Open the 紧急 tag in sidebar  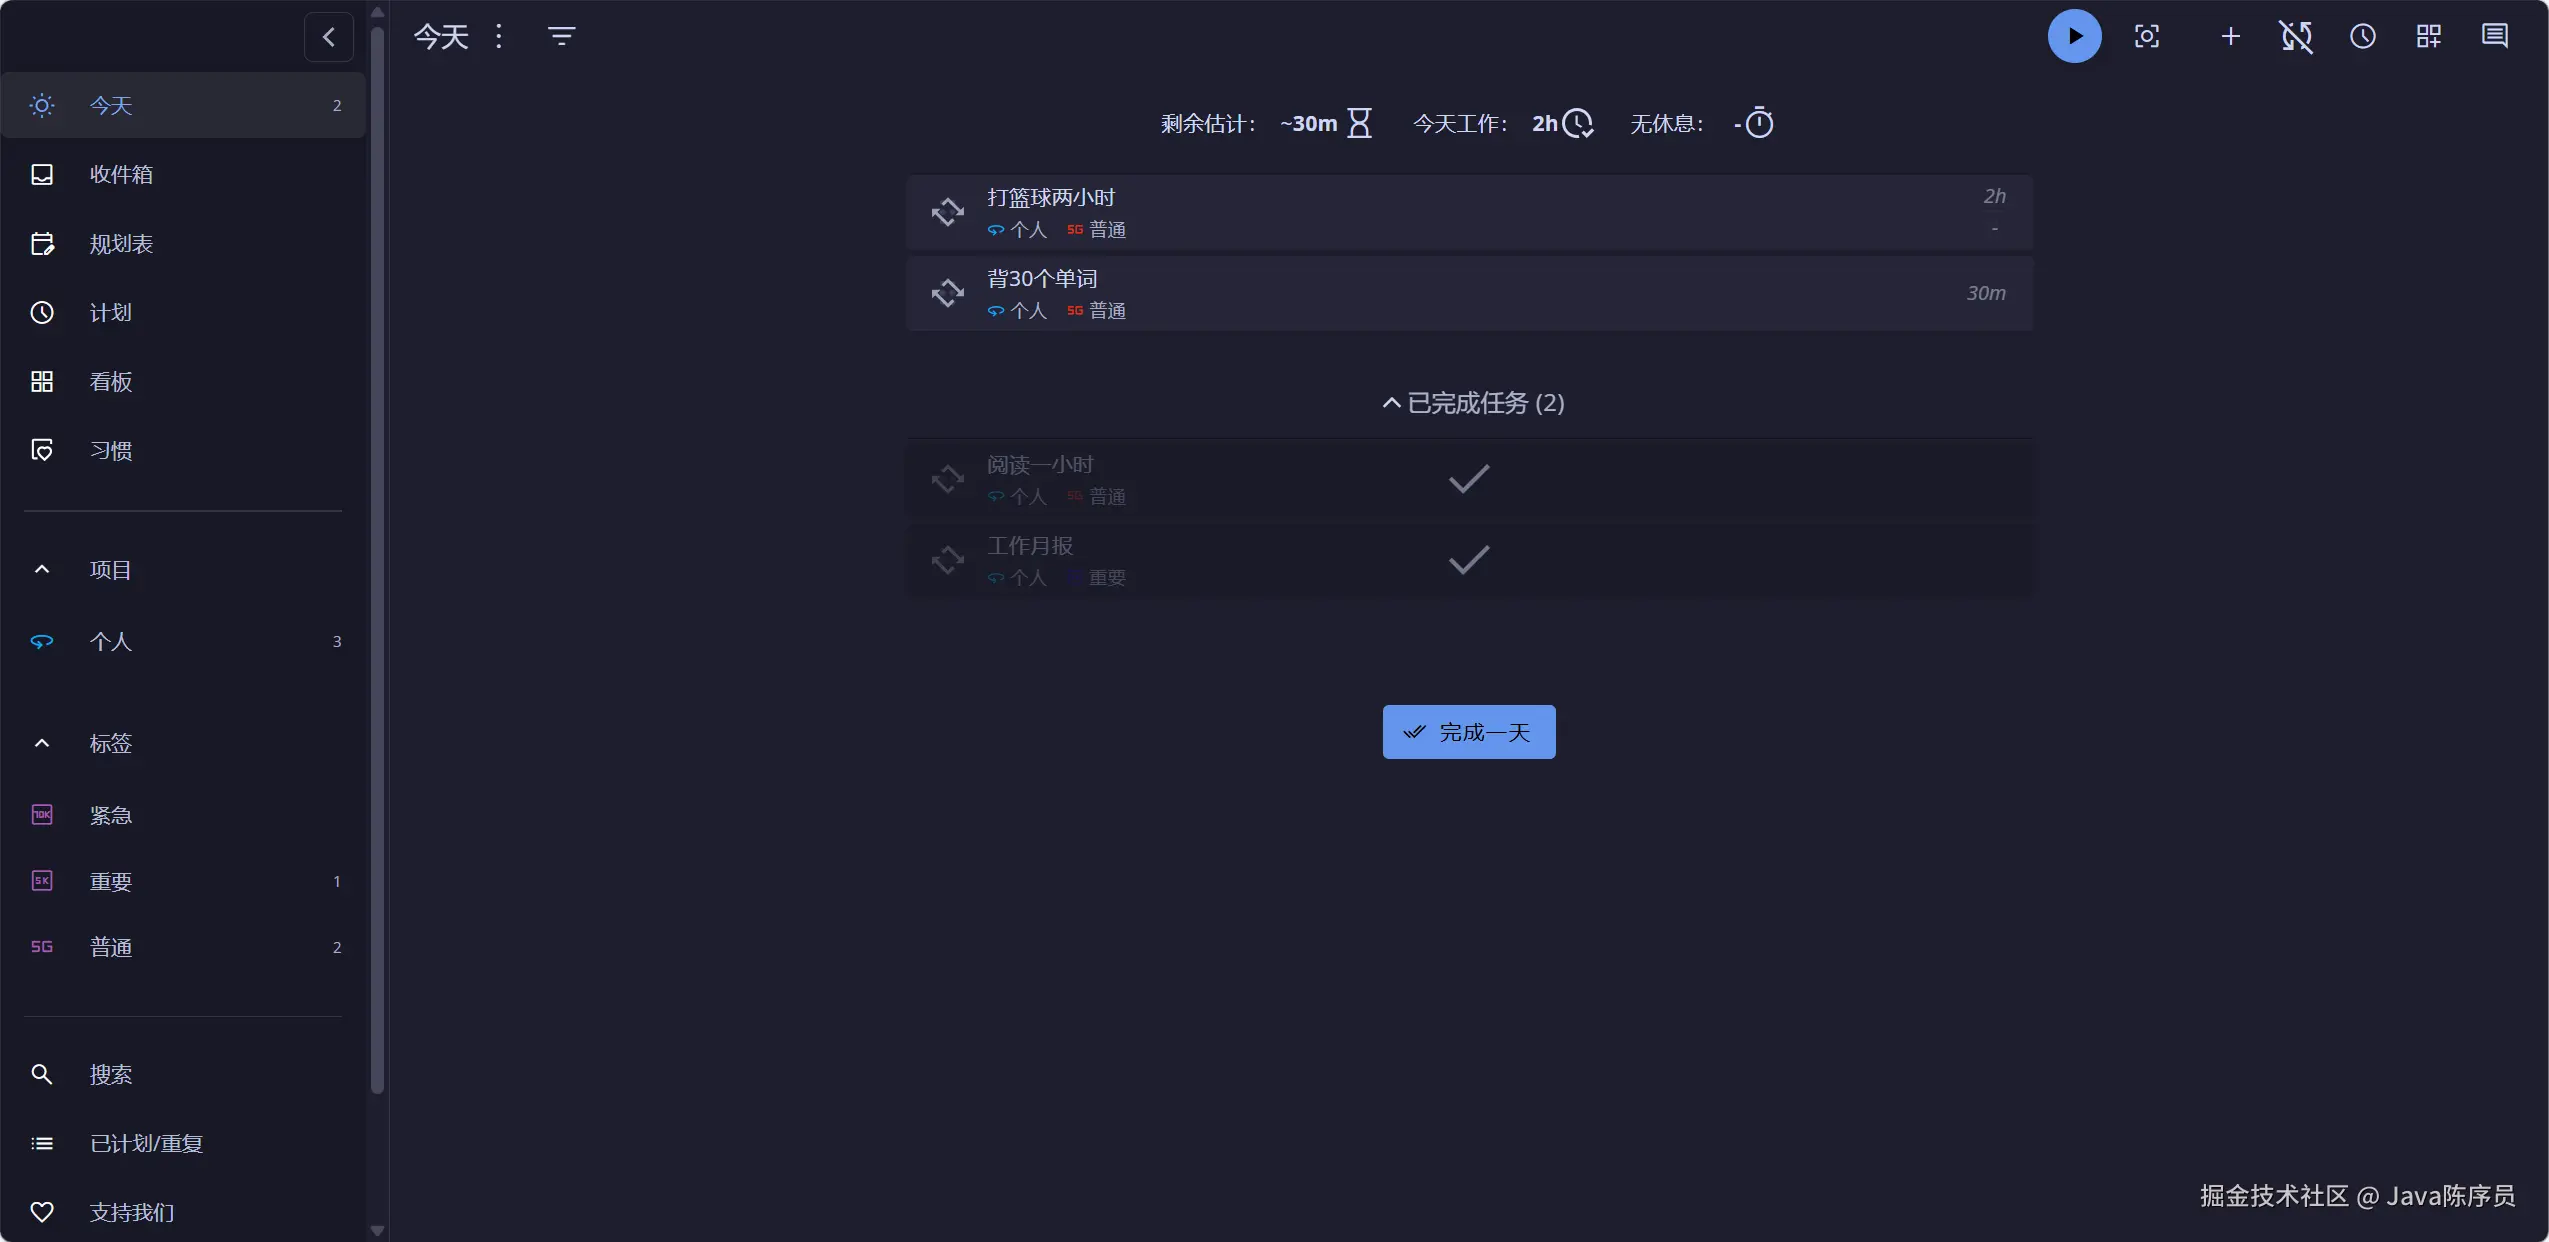110,815
